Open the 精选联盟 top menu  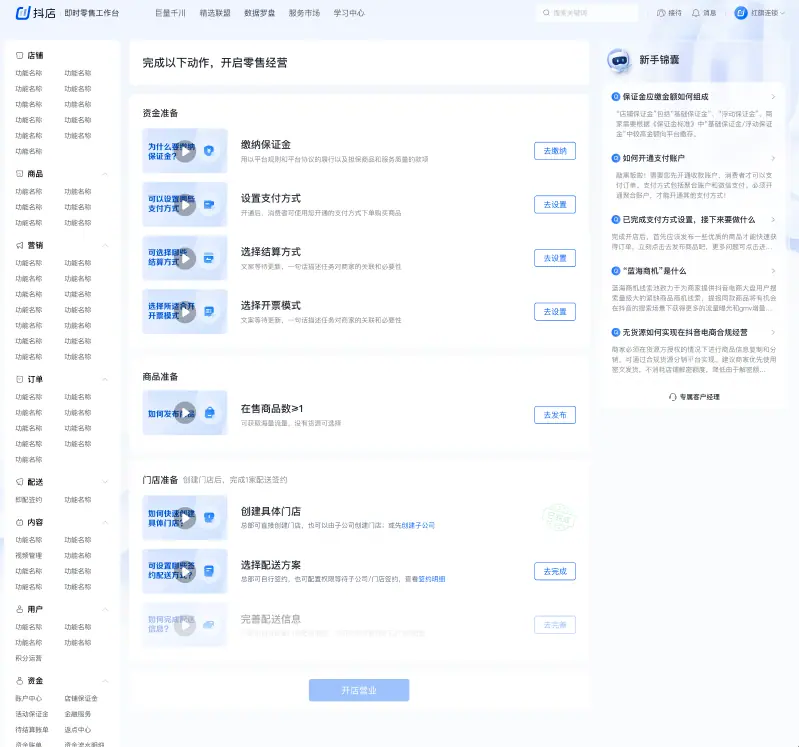pos(215,13)
